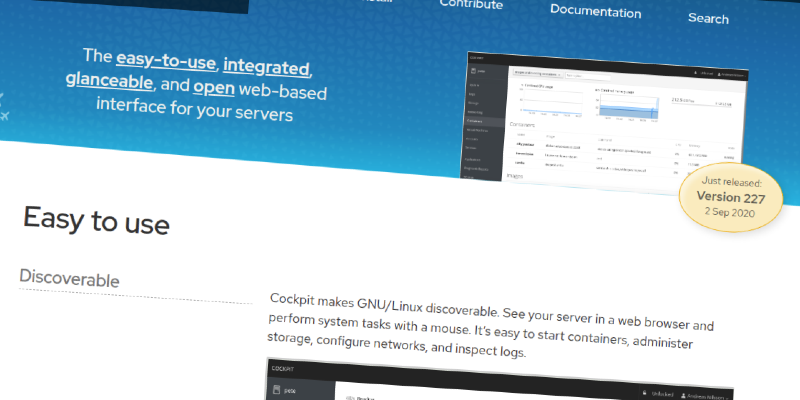Click the memory usage graph in banner screenshot
800x400 pixels.
tap(628, 109)
